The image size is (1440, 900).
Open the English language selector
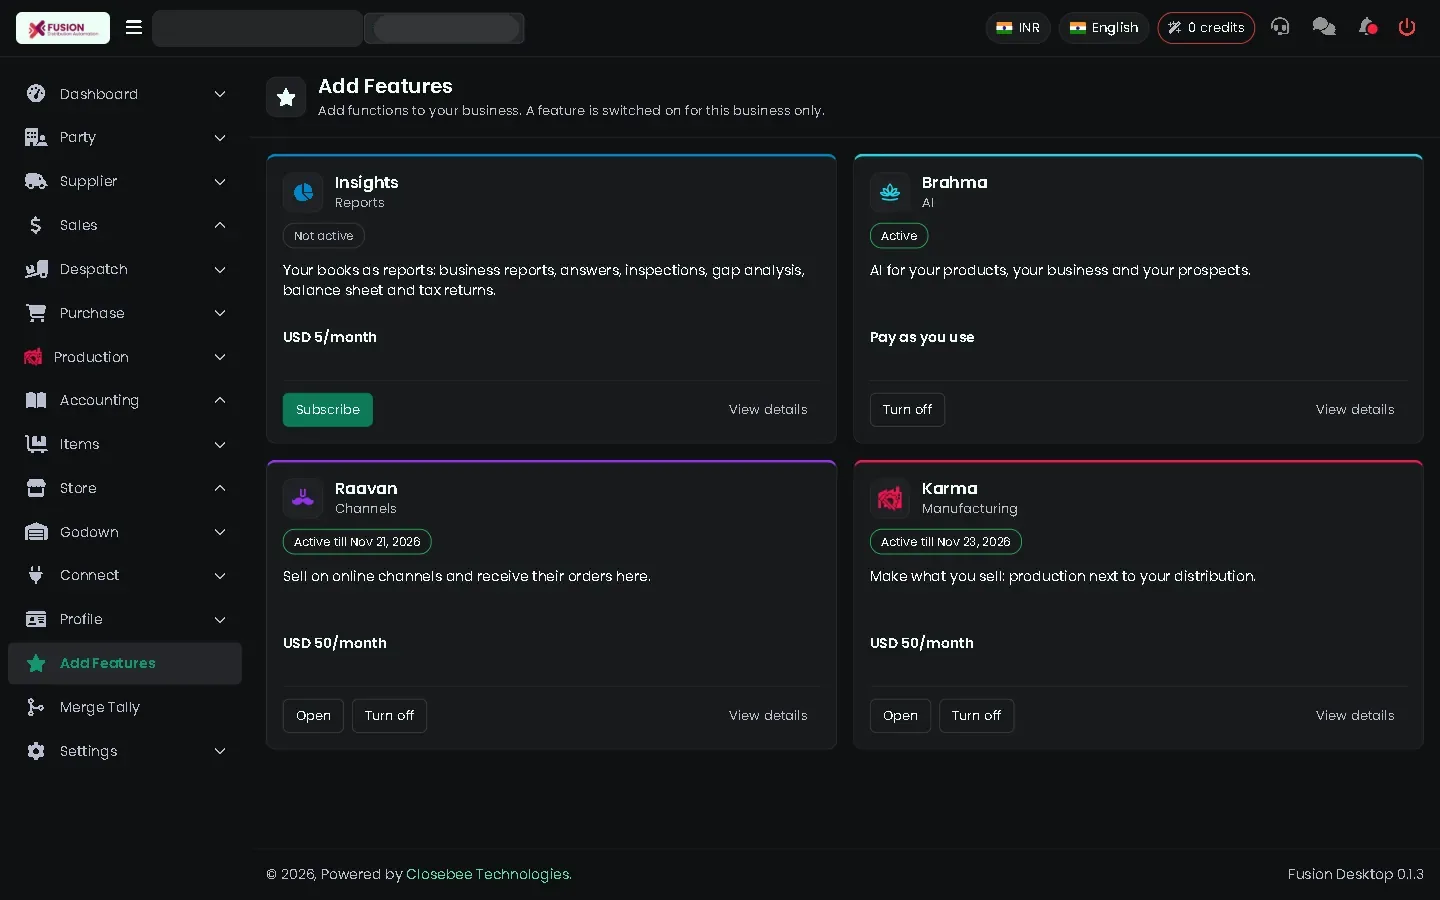[x=1104, y=28]
